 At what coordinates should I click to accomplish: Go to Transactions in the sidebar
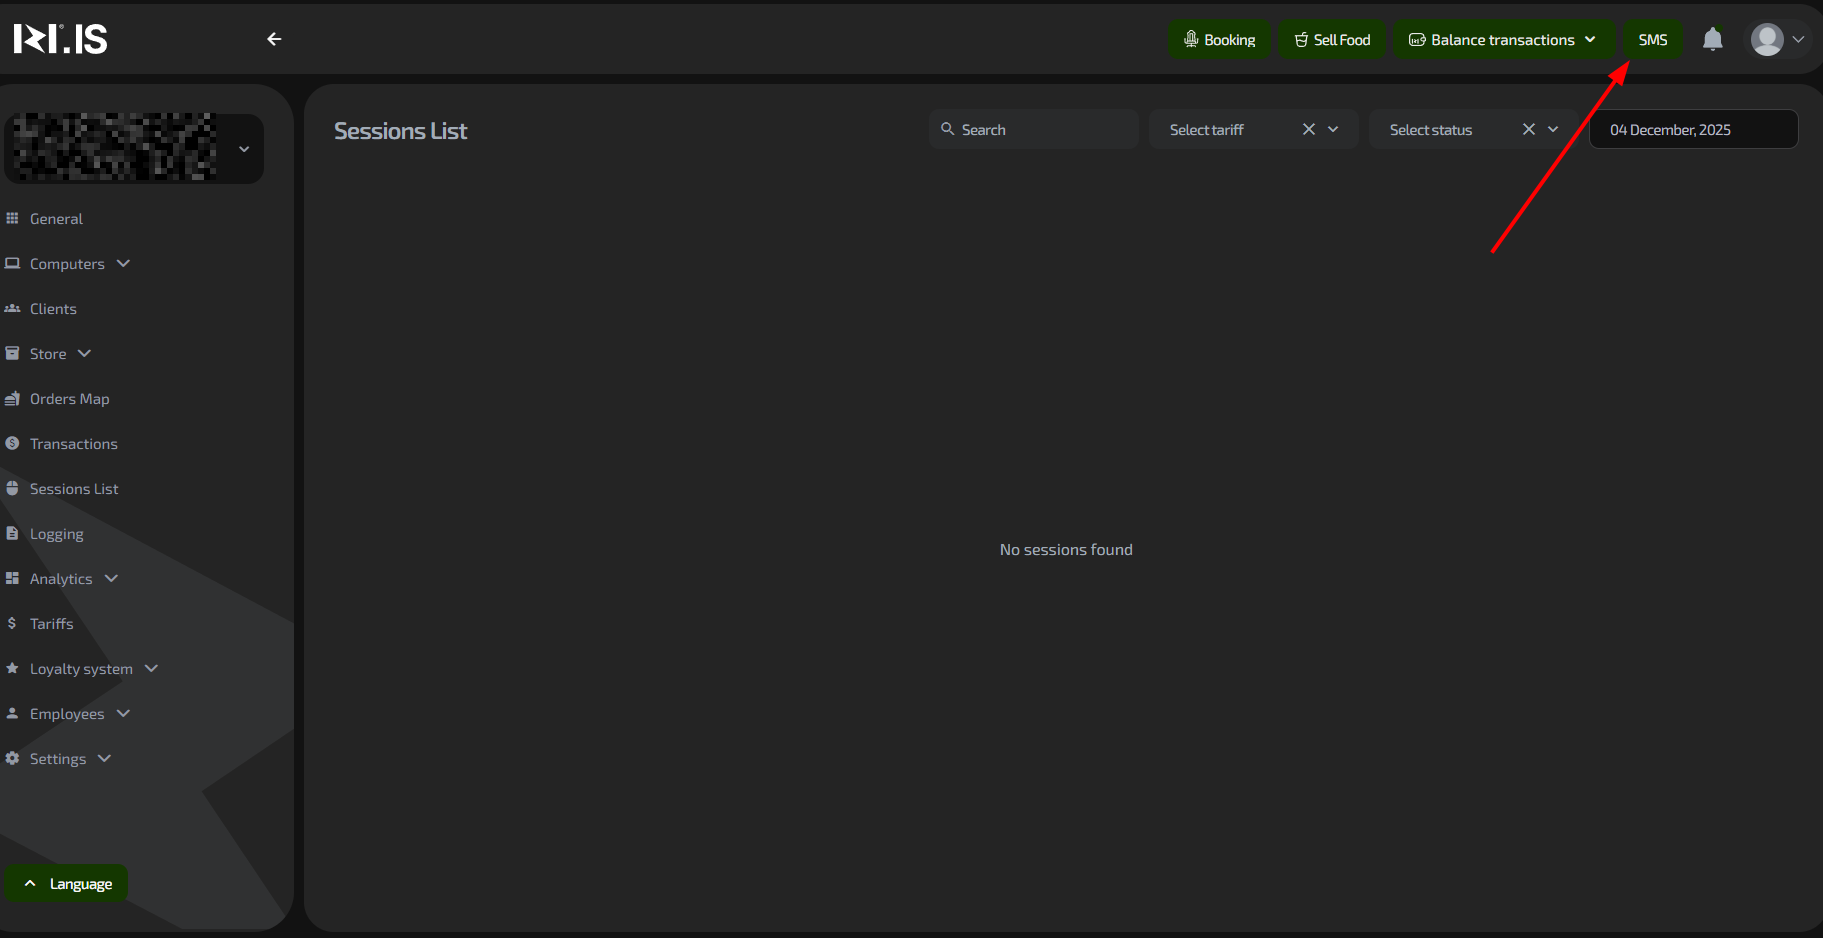coord(73,444)
